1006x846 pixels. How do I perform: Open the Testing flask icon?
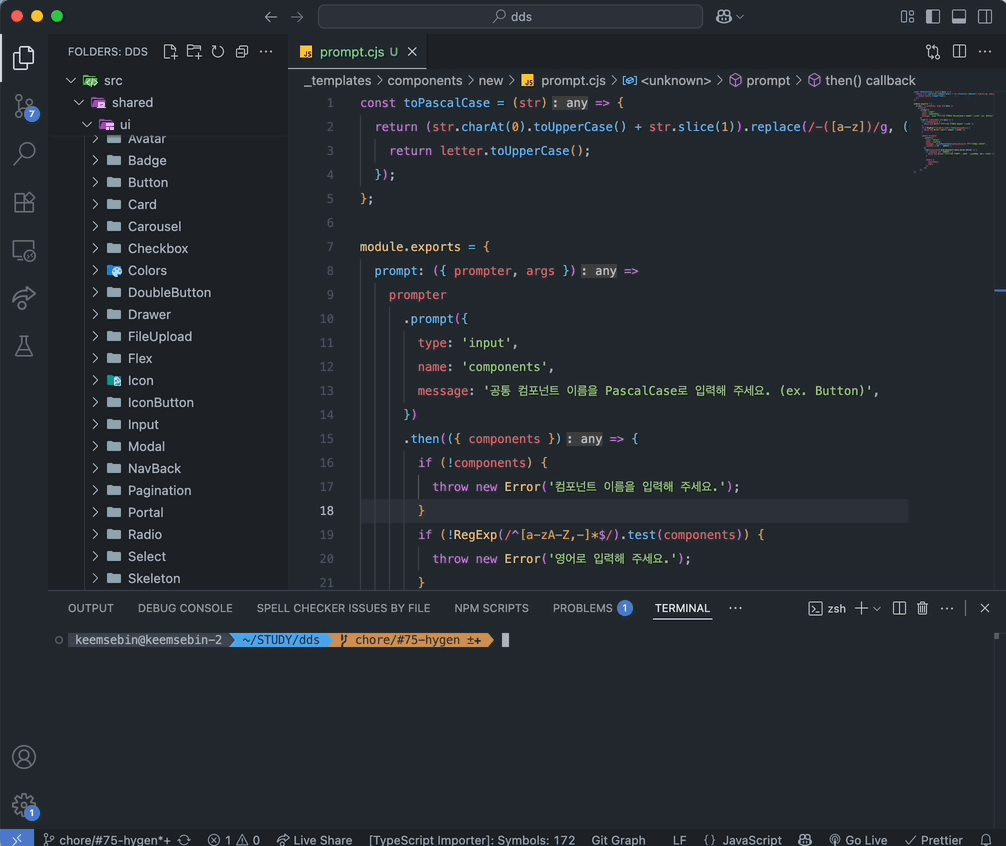(24, 346)
